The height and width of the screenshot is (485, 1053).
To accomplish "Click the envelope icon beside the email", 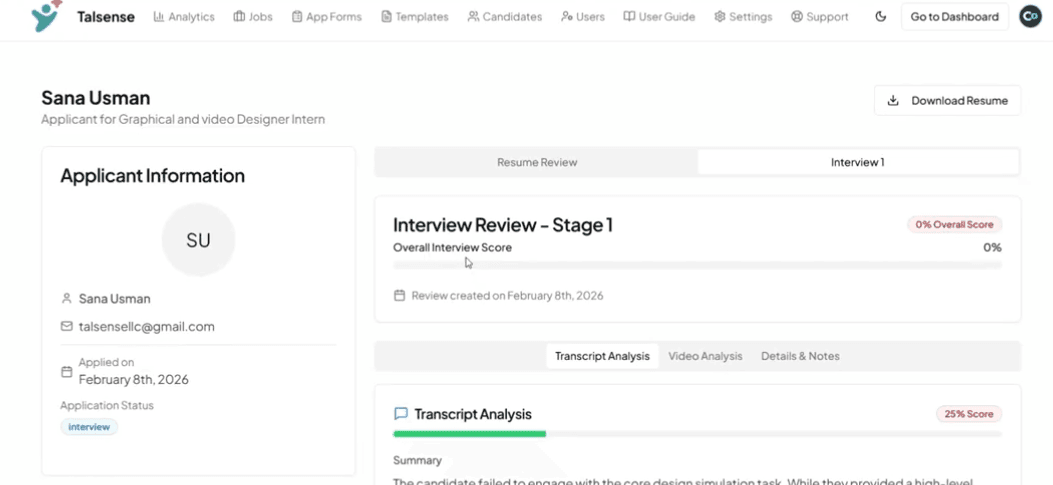I will (x=66, y=326).
